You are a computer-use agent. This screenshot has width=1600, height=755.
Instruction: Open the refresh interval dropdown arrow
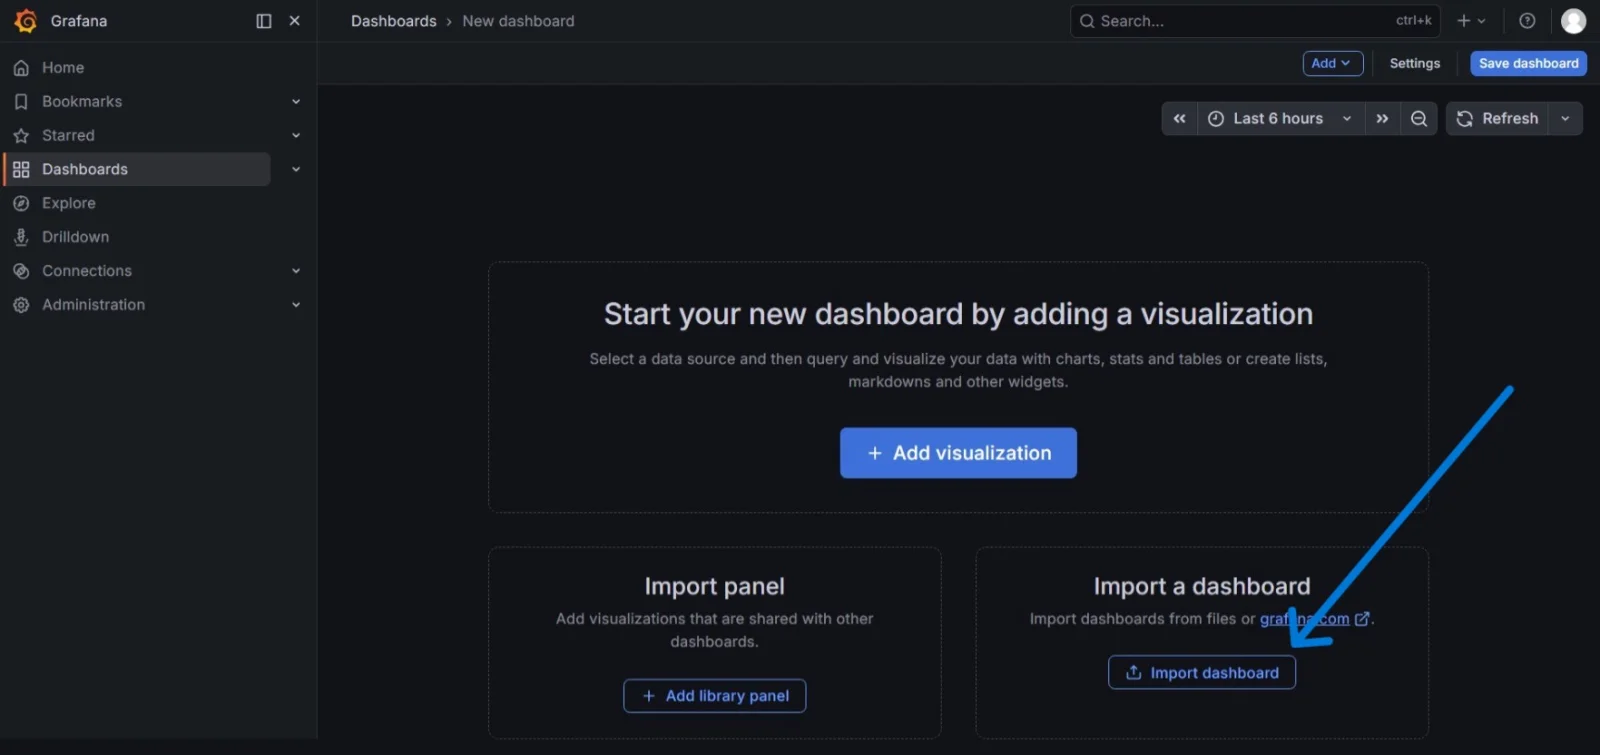[1565, 119]
